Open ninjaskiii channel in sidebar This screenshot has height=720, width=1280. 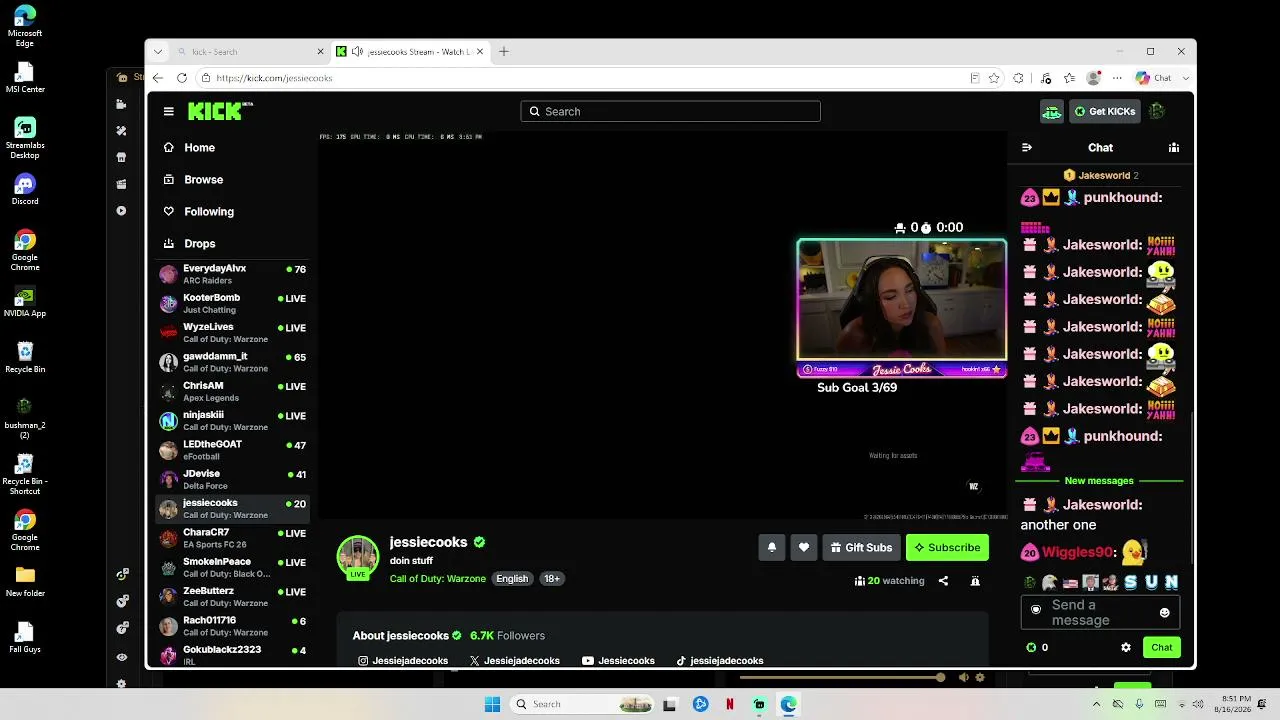click(x=232, y=420)
